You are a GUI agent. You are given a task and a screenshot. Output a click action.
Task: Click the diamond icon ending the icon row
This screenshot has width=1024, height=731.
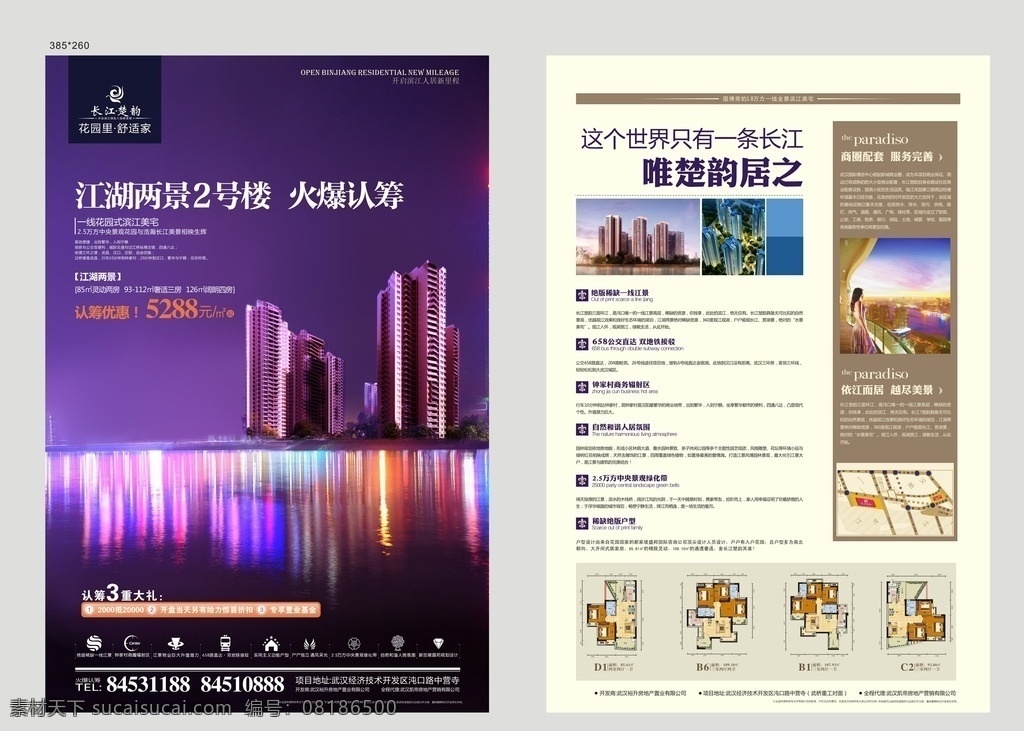tap(438, 644)
